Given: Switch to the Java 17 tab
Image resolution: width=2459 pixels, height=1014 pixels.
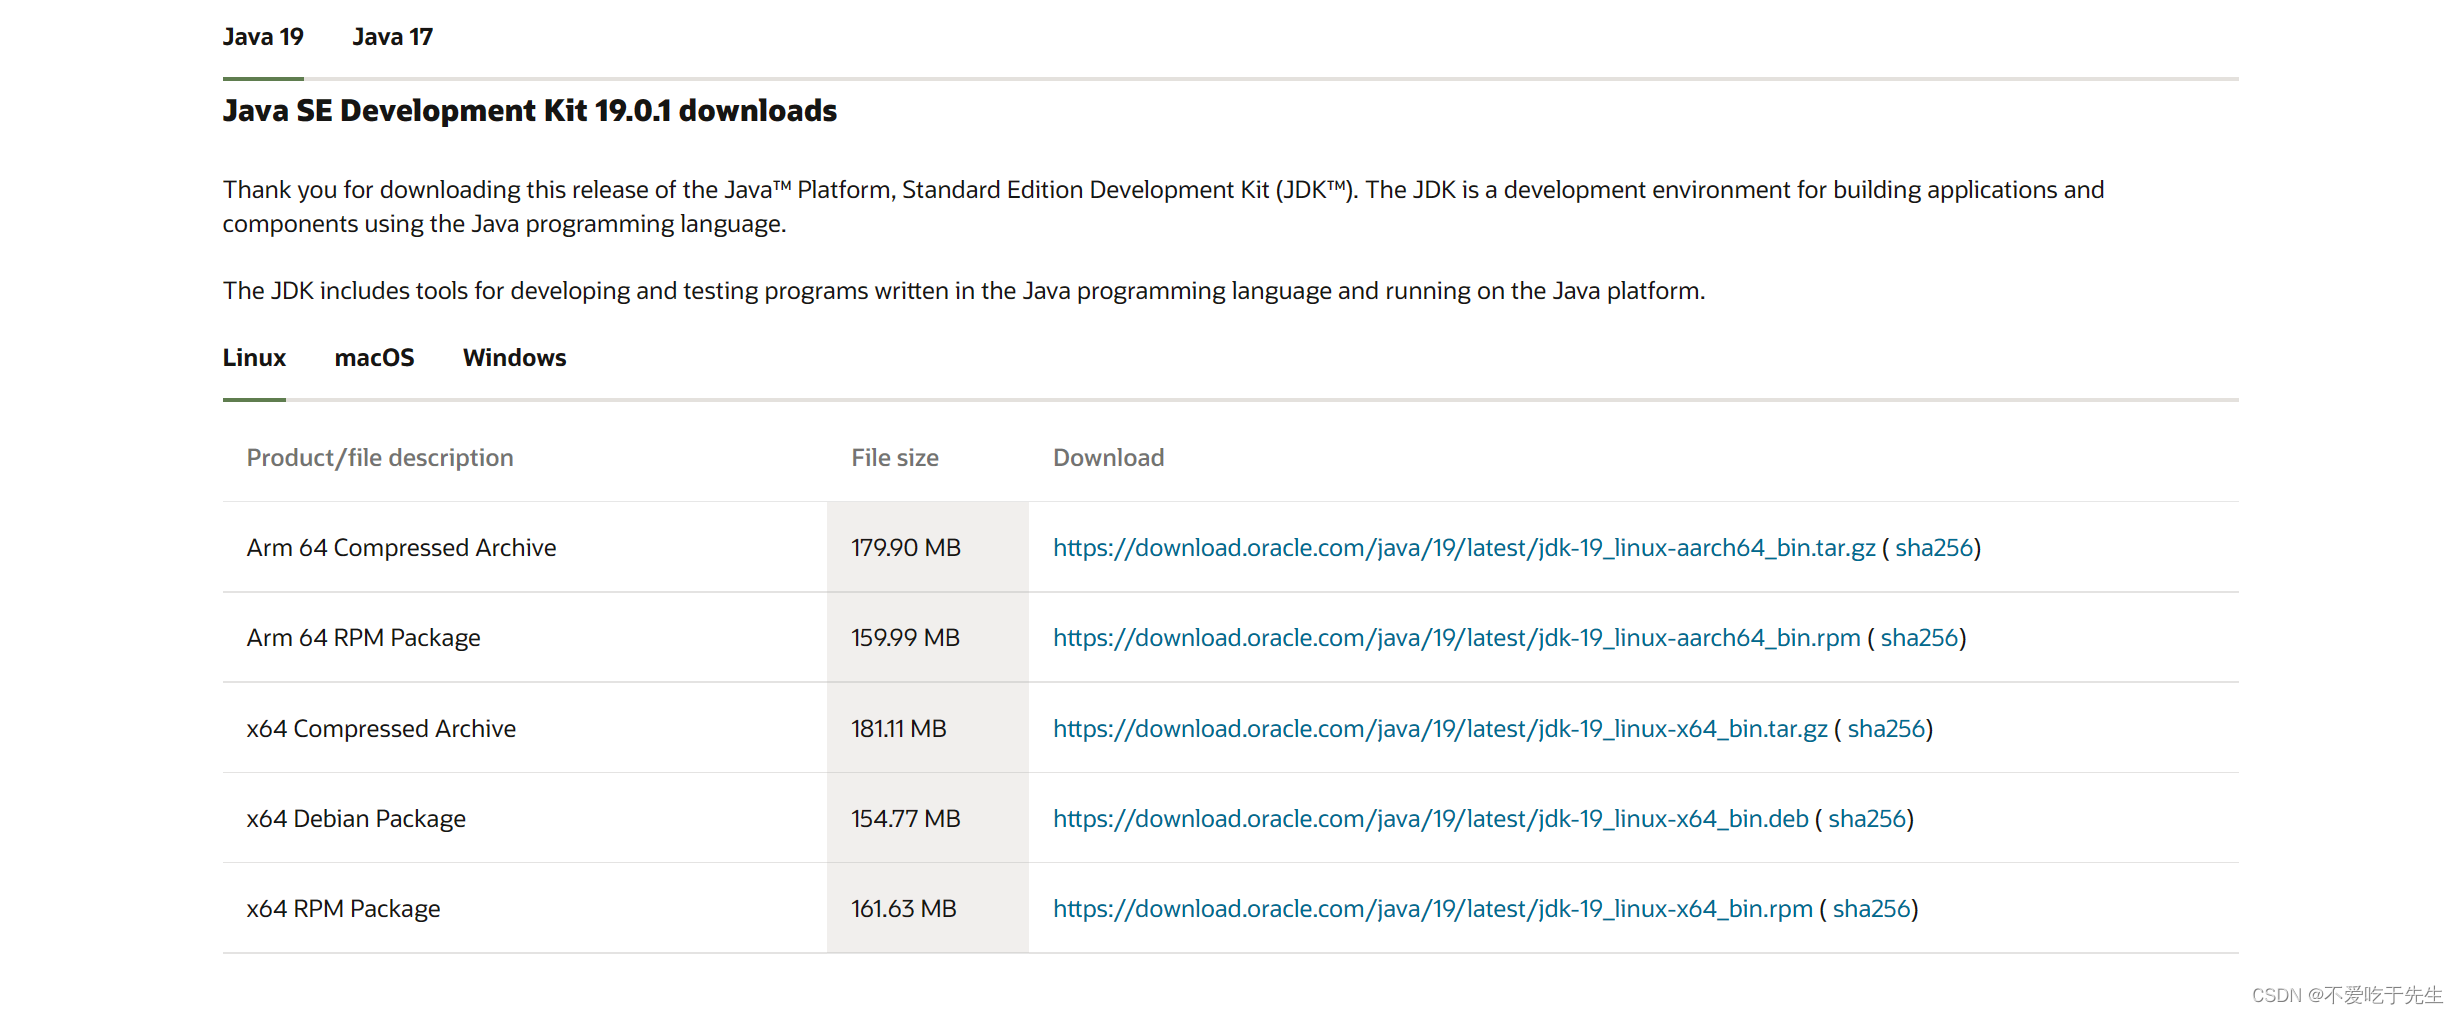Looking at the screenshot, I should pyautogui.click(x=392, y=37).
